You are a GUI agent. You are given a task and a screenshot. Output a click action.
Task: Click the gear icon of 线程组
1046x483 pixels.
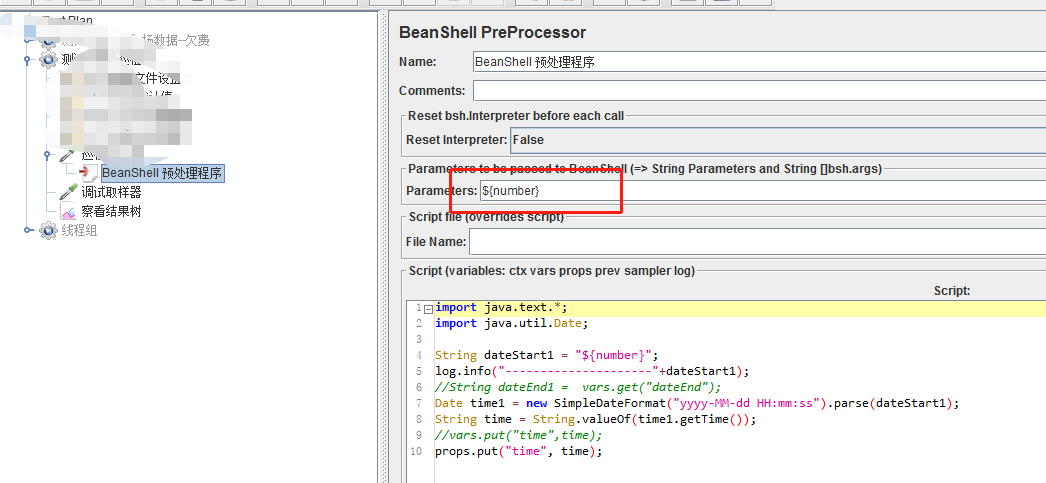(49, 231)
